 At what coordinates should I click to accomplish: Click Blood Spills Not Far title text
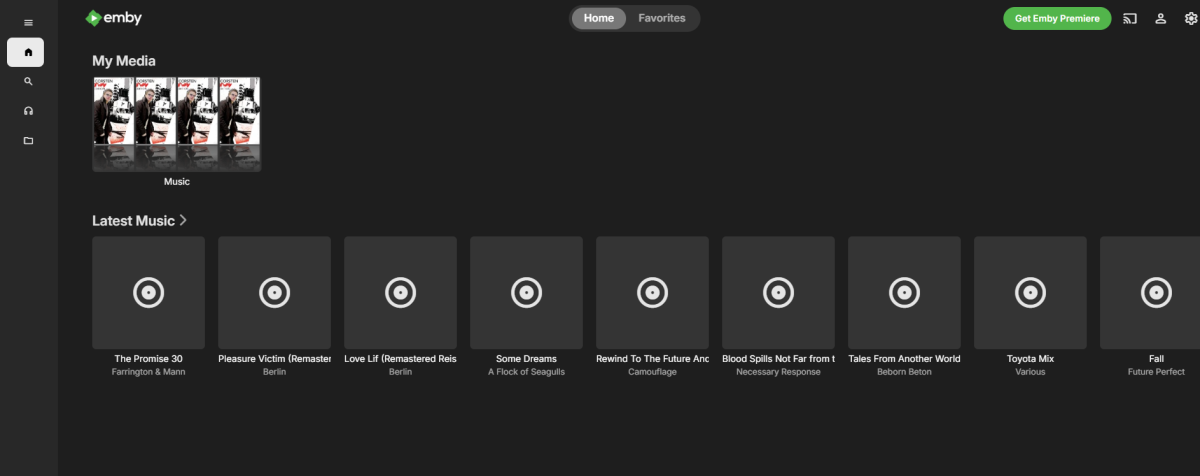pyautogui.click(x=778, y=358)
